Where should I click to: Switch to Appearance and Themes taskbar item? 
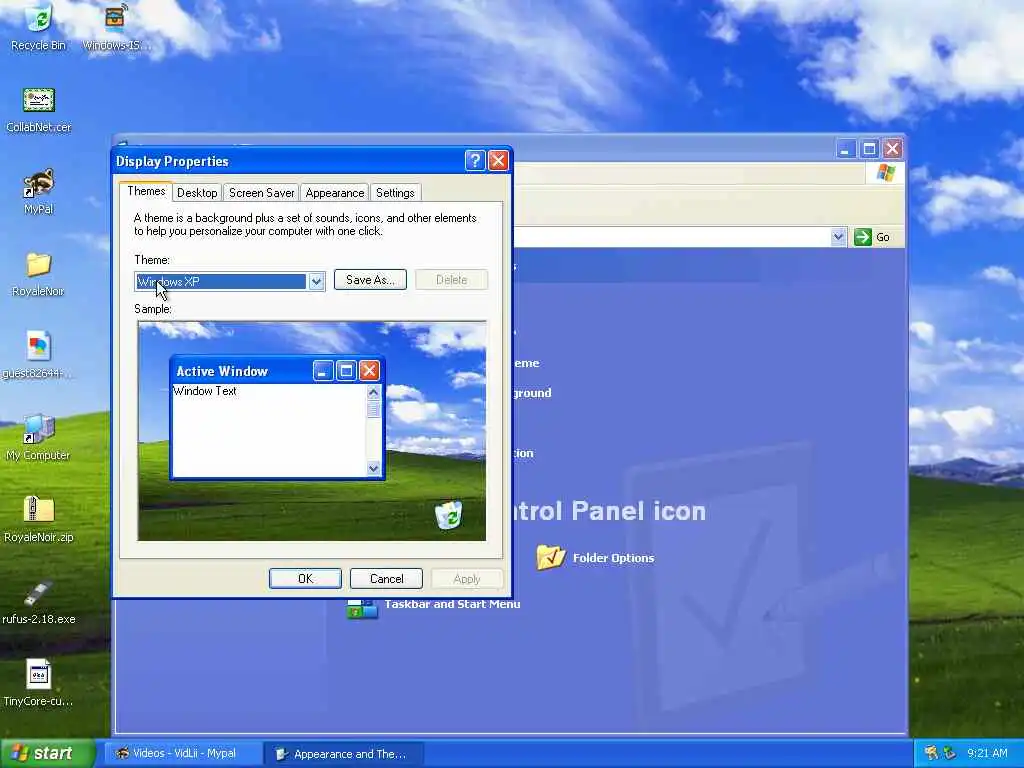(x=345, y=754)
